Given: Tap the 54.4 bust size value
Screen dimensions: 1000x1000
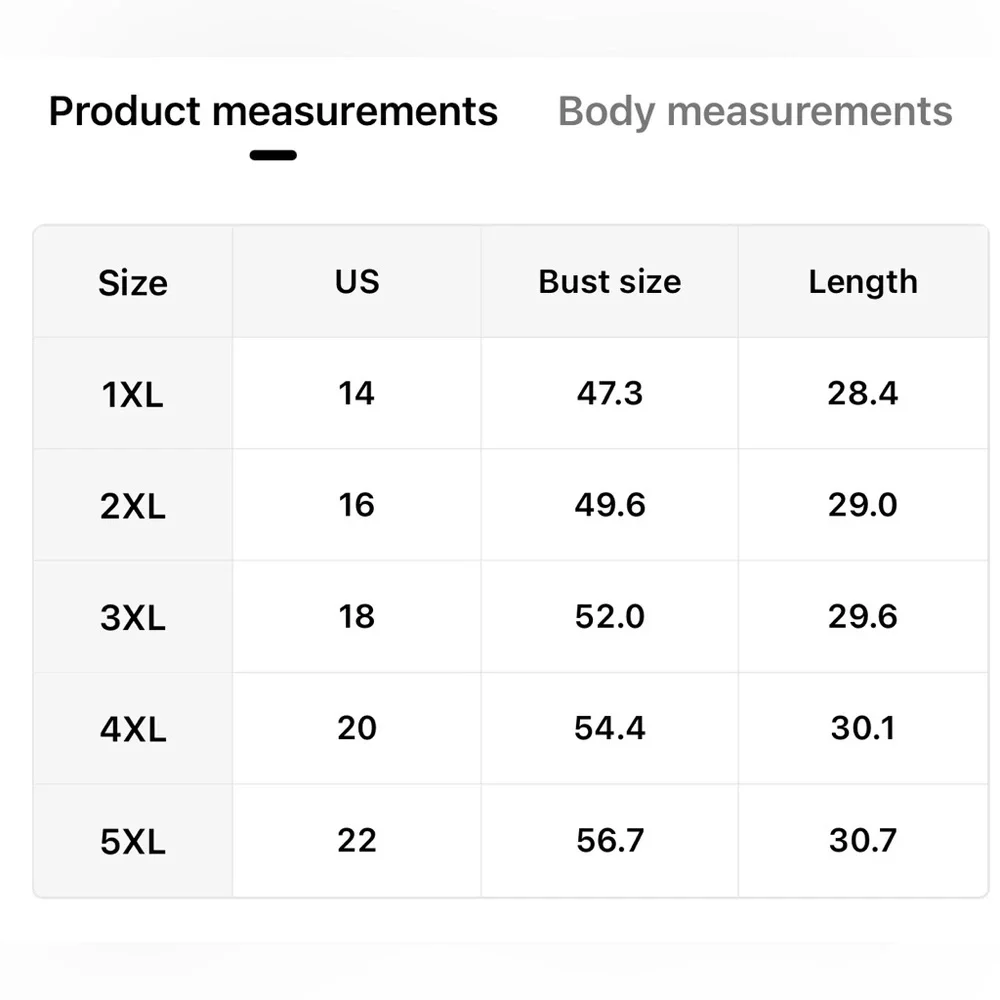Looking at the screenshot, I should coord(609,728).
